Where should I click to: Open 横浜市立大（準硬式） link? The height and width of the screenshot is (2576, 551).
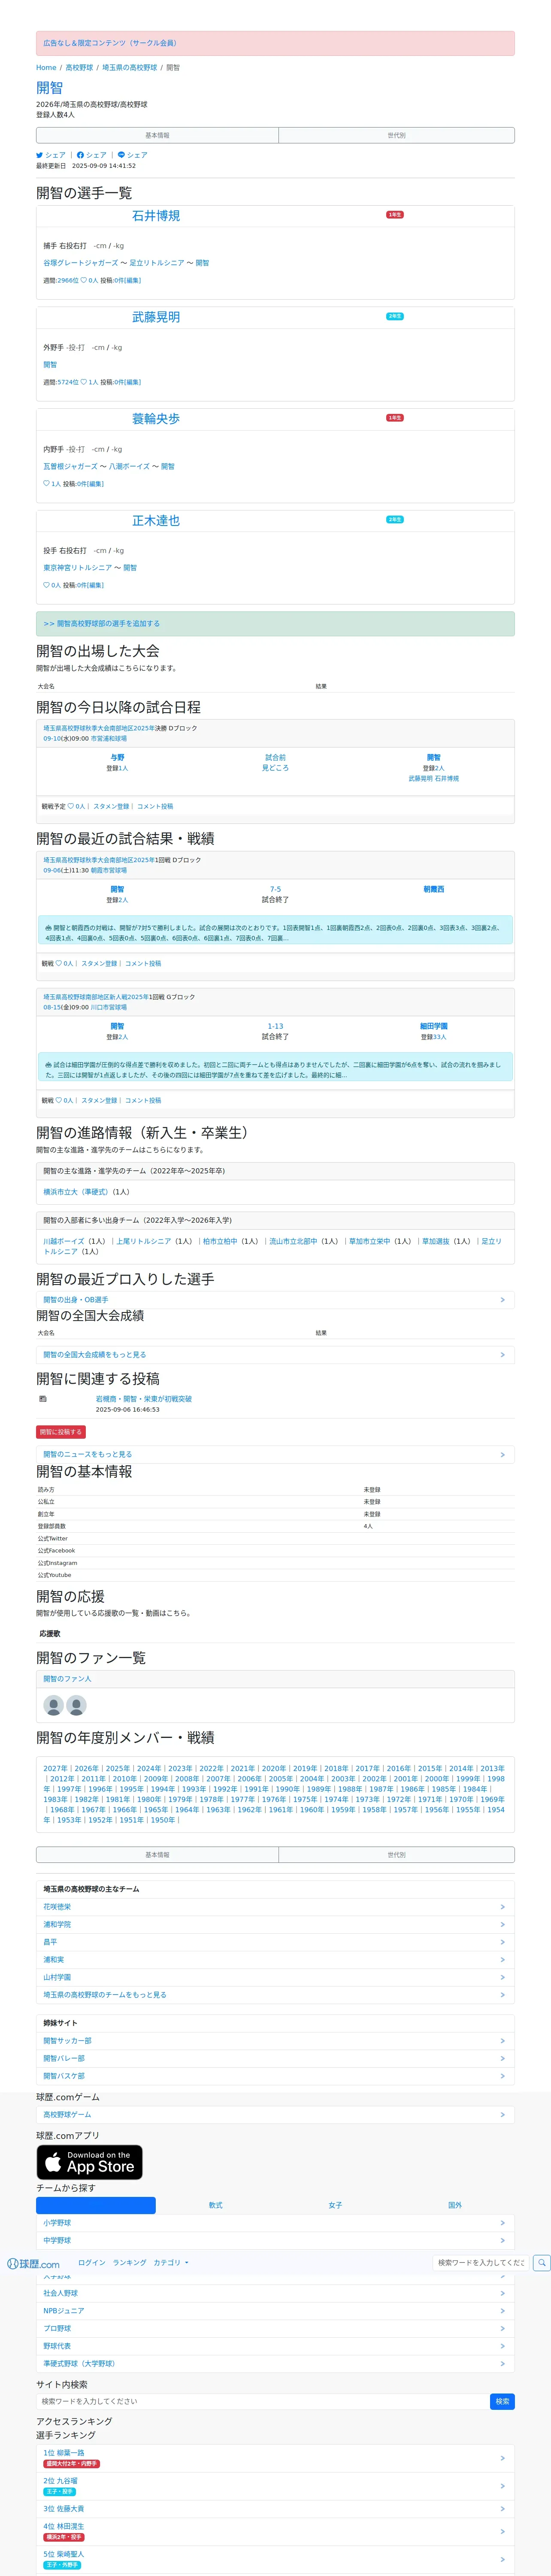pyautogui.click(x=76, y=1192)
